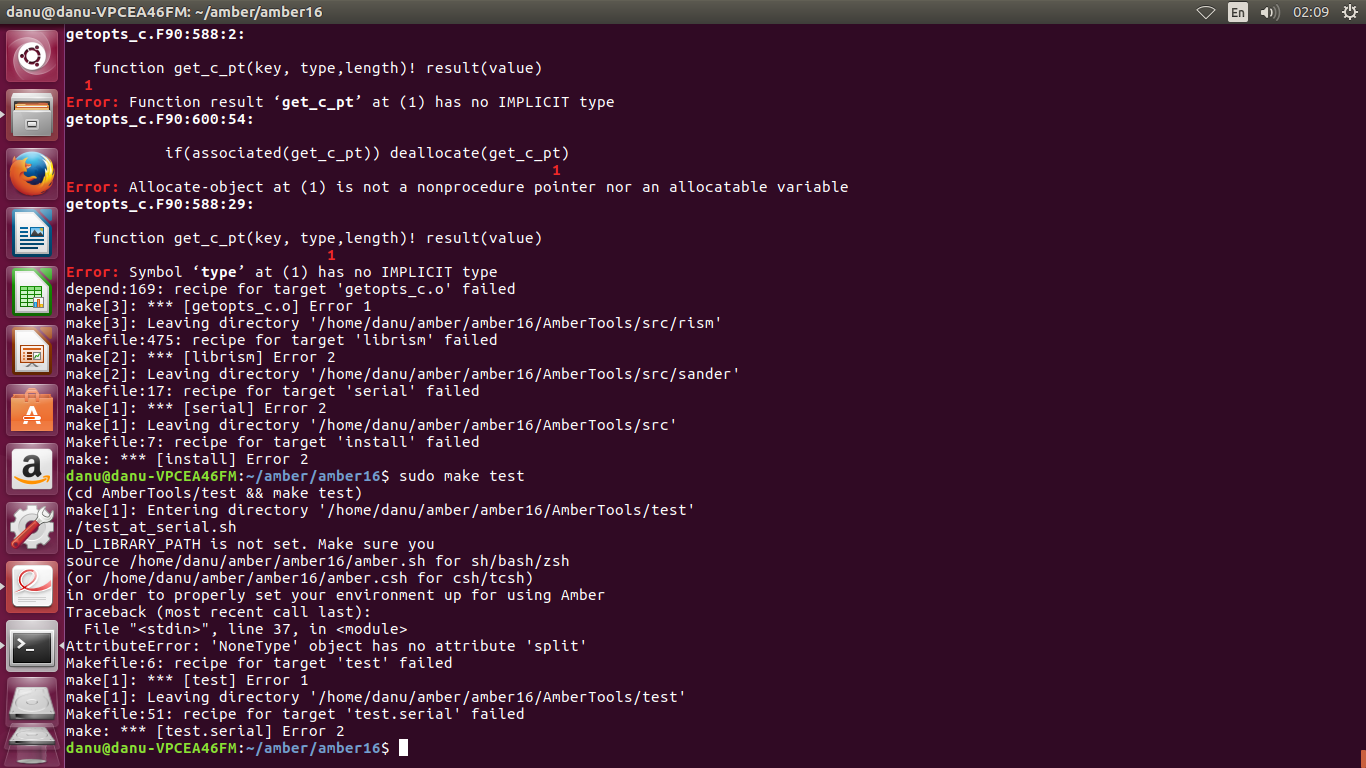Open the Ubuntu Dash search
Screen dimensions: 1366x768
32,57
